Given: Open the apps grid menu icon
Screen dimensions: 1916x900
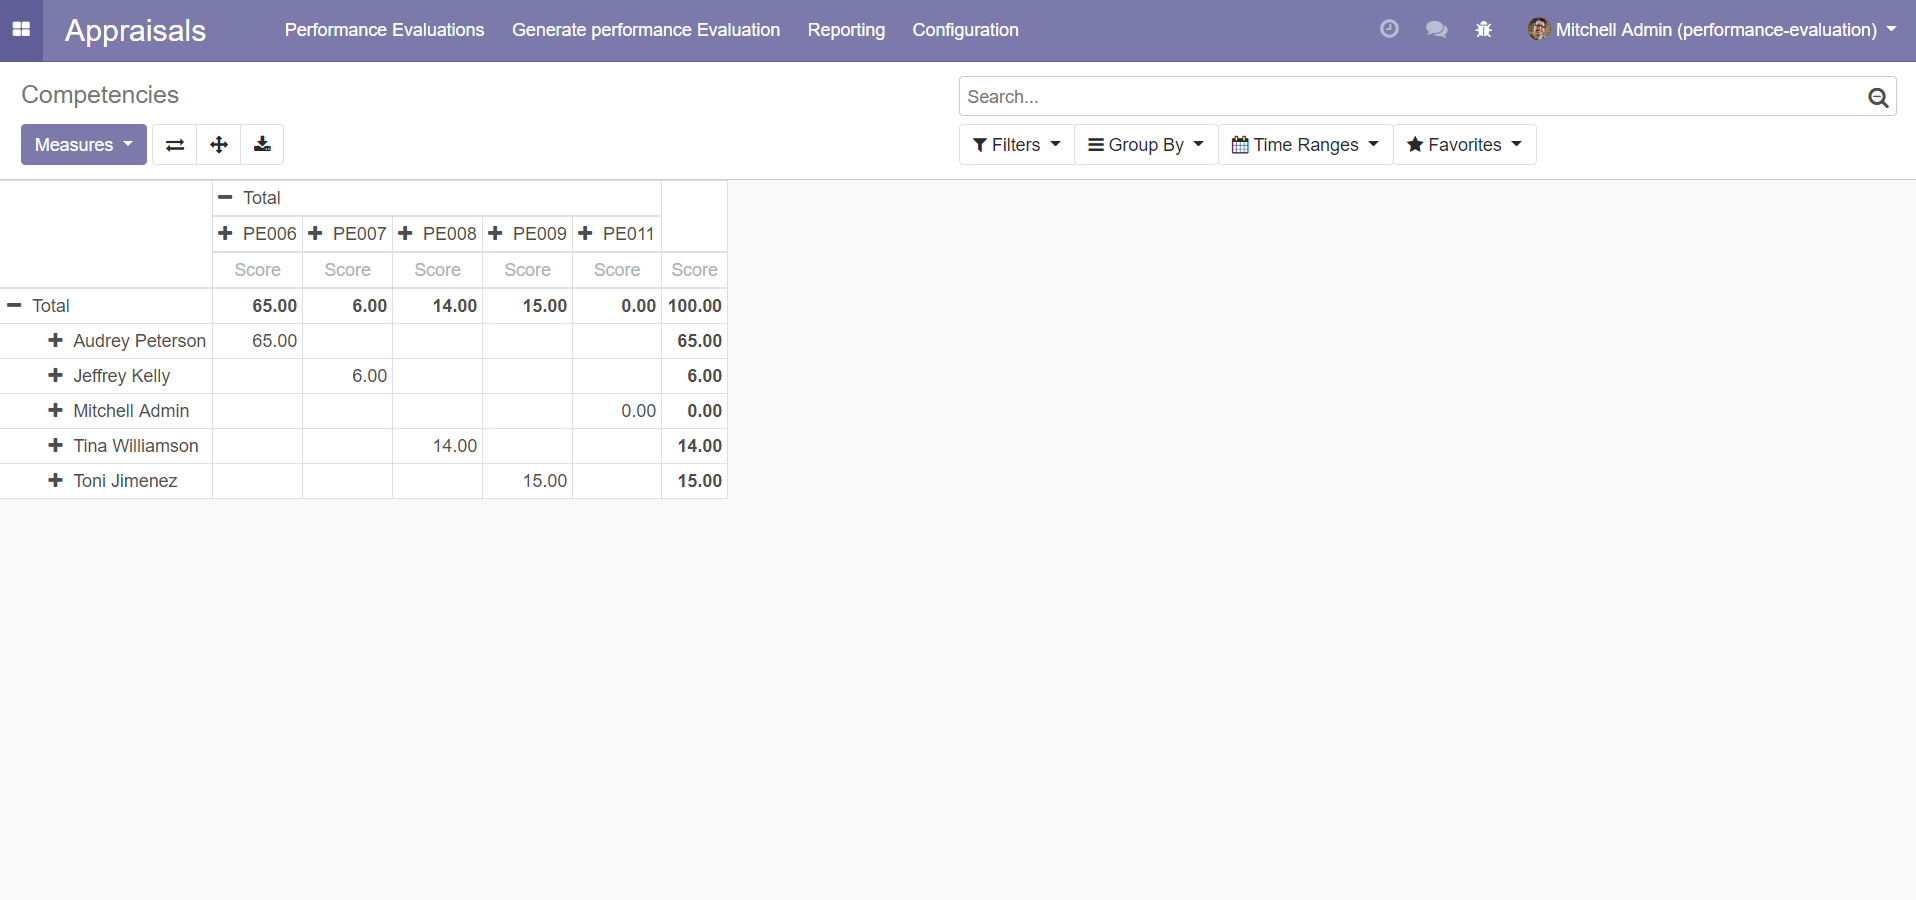Looking at the screenshot, I should pos(21,30).
